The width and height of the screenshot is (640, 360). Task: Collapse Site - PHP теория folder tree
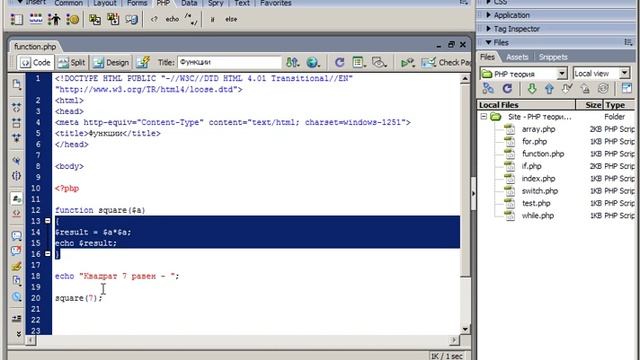tap(484, 117)
